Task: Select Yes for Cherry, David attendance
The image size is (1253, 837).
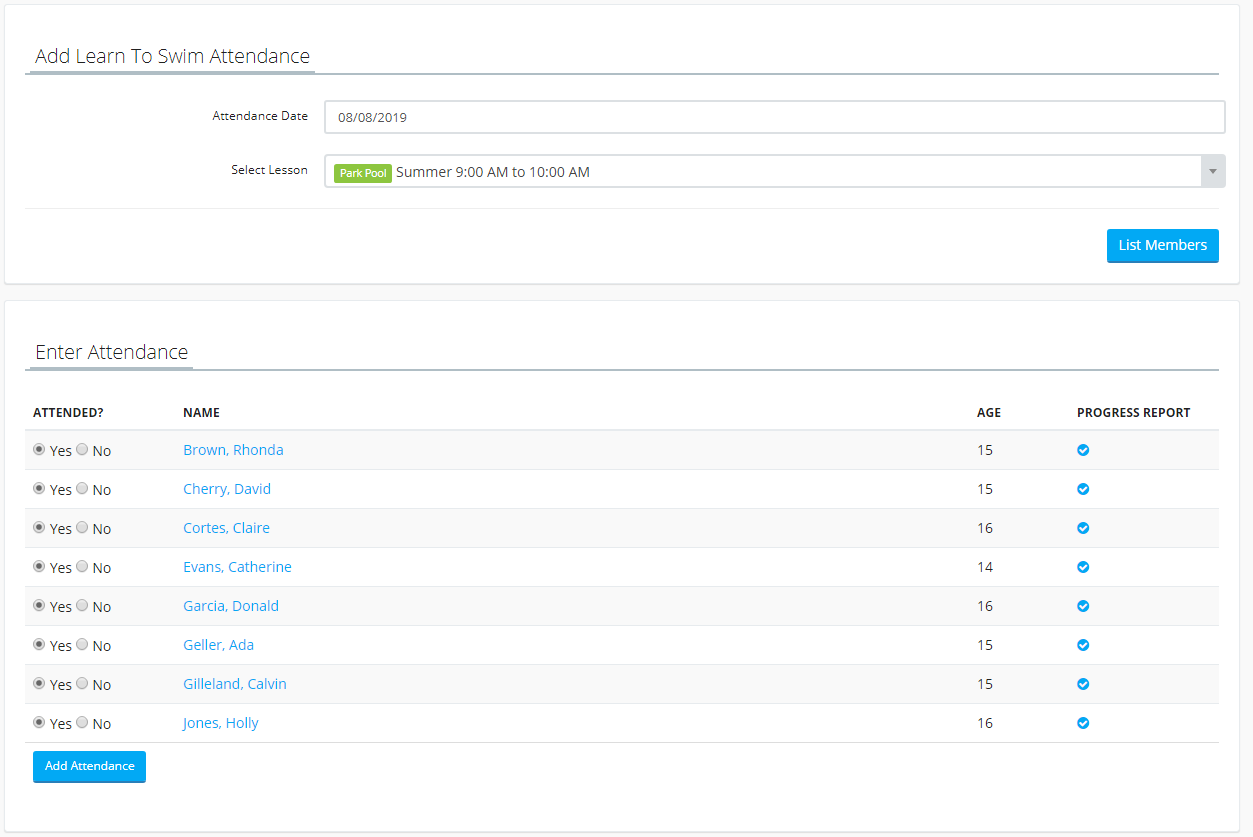Action: [x=39, y=488]
